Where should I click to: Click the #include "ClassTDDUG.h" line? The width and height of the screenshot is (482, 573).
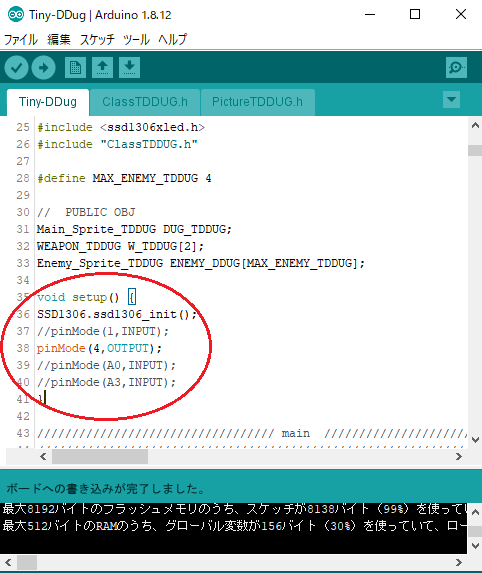pyautogui.click(x=117, y=144)
